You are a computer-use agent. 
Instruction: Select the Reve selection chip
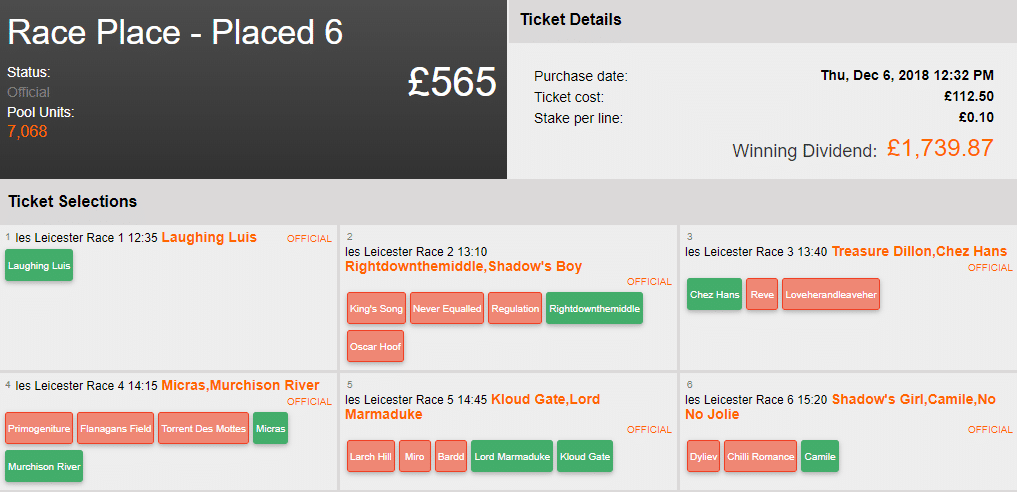pos(762,295)
